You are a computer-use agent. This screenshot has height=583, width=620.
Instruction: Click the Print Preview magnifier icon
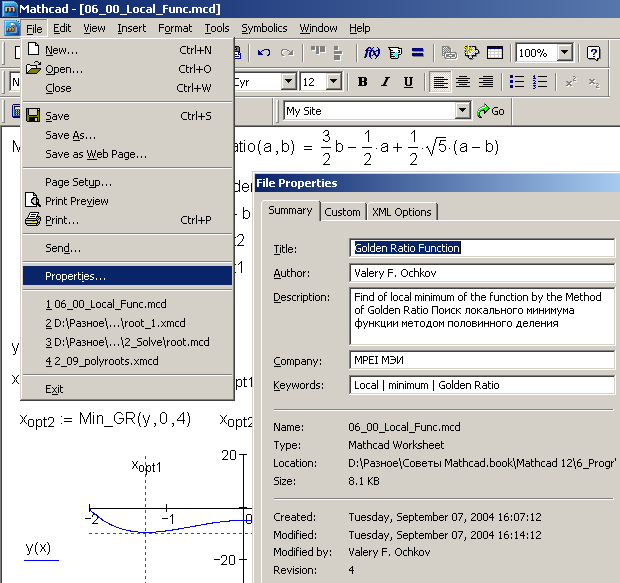[x=33, y=200]
